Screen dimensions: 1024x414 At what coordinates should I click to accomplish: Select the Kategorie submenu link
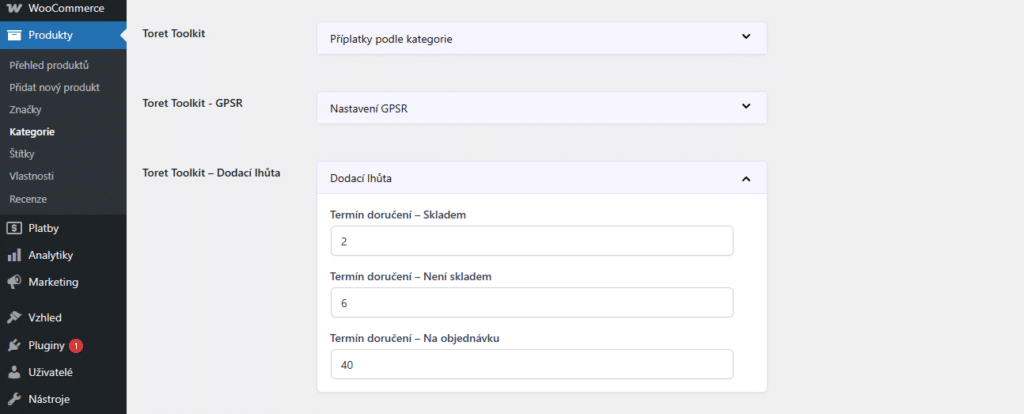pyautogui.click(x=32, y=132)
